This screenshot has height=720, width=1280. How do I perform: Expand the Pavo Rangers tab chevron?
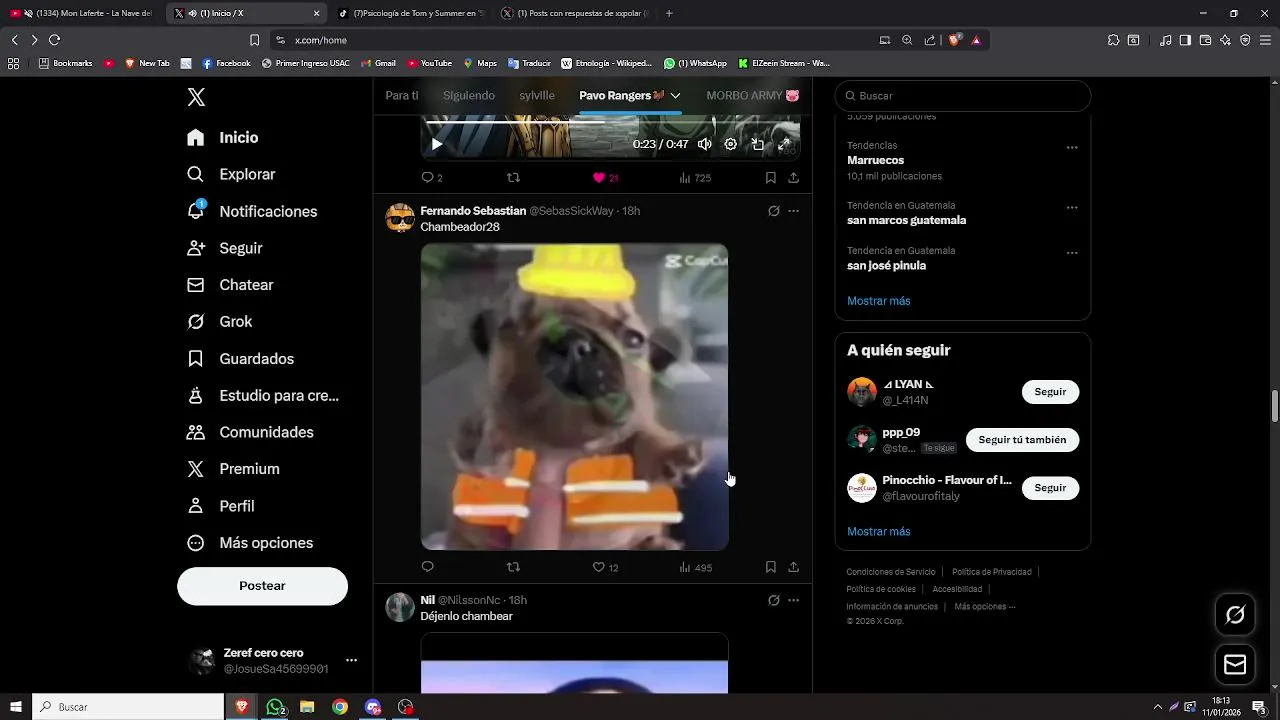pyautogui.click(x=676, y=95)
